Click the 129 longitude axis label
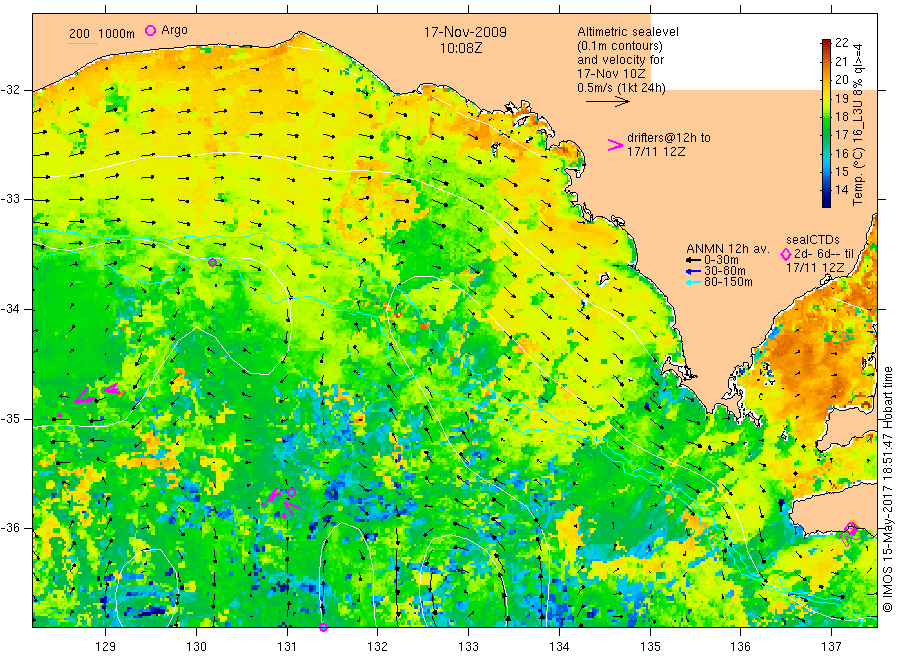Screen dimensions: 900x660 tap(106, 647)
